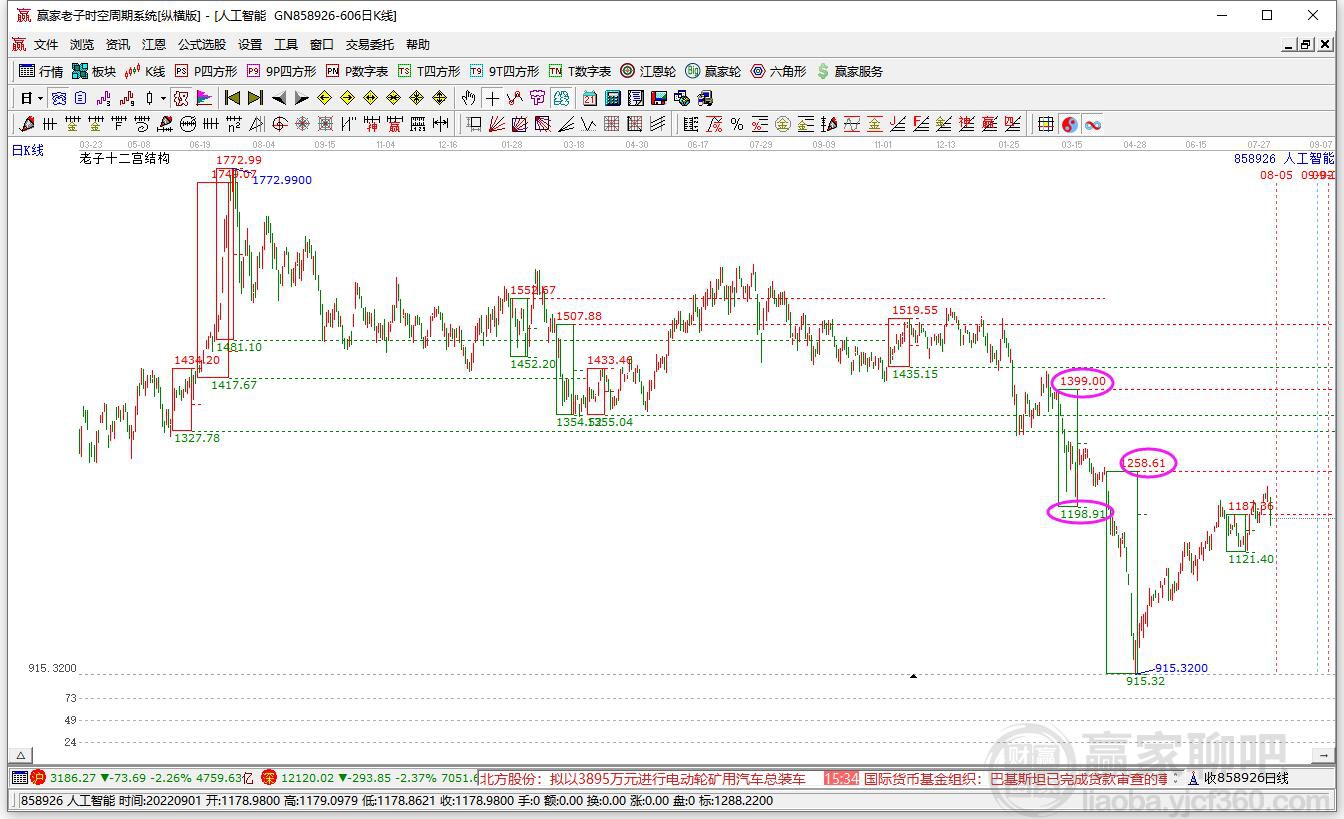The height and width of the screenshot is (819, 1344).
Task: Minimize the inner document window
Action: (1288, 45)
